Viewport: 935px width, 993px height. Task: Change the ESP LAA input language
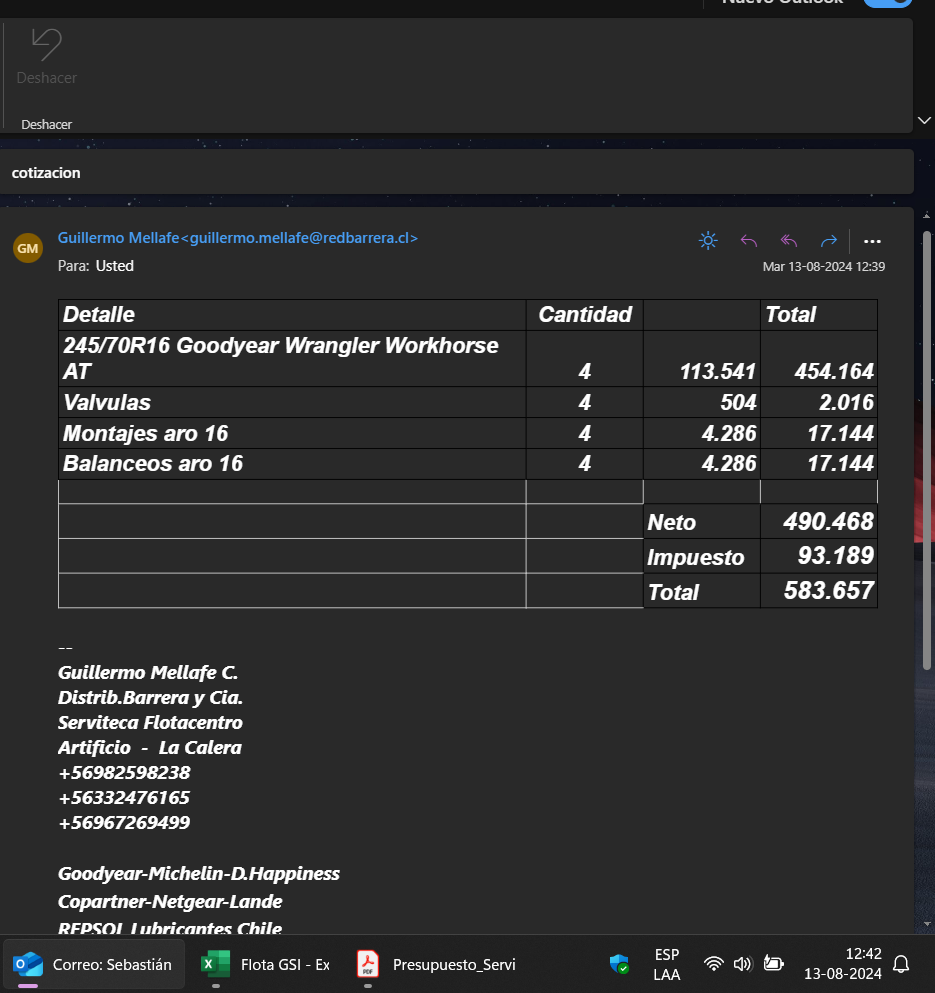coord(667,965)
